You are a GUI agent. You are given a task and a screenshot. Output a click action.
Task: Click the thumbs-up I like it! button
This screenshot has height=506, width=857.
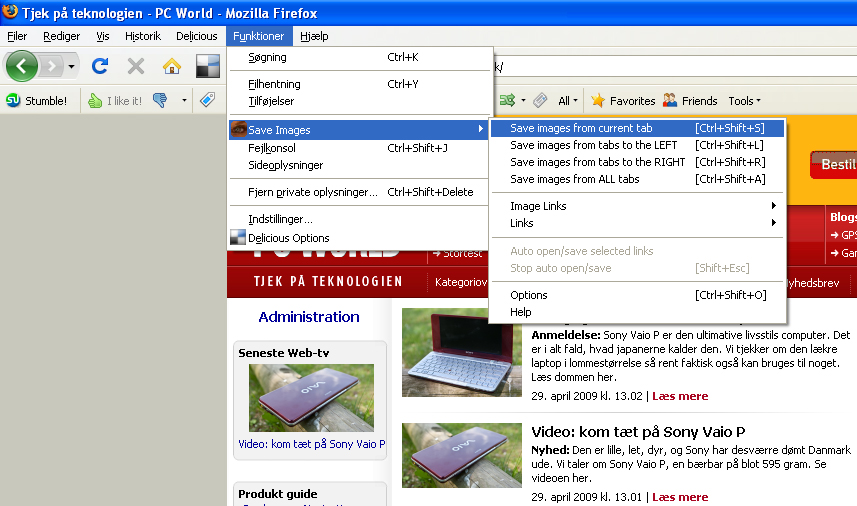click(114, 100)
